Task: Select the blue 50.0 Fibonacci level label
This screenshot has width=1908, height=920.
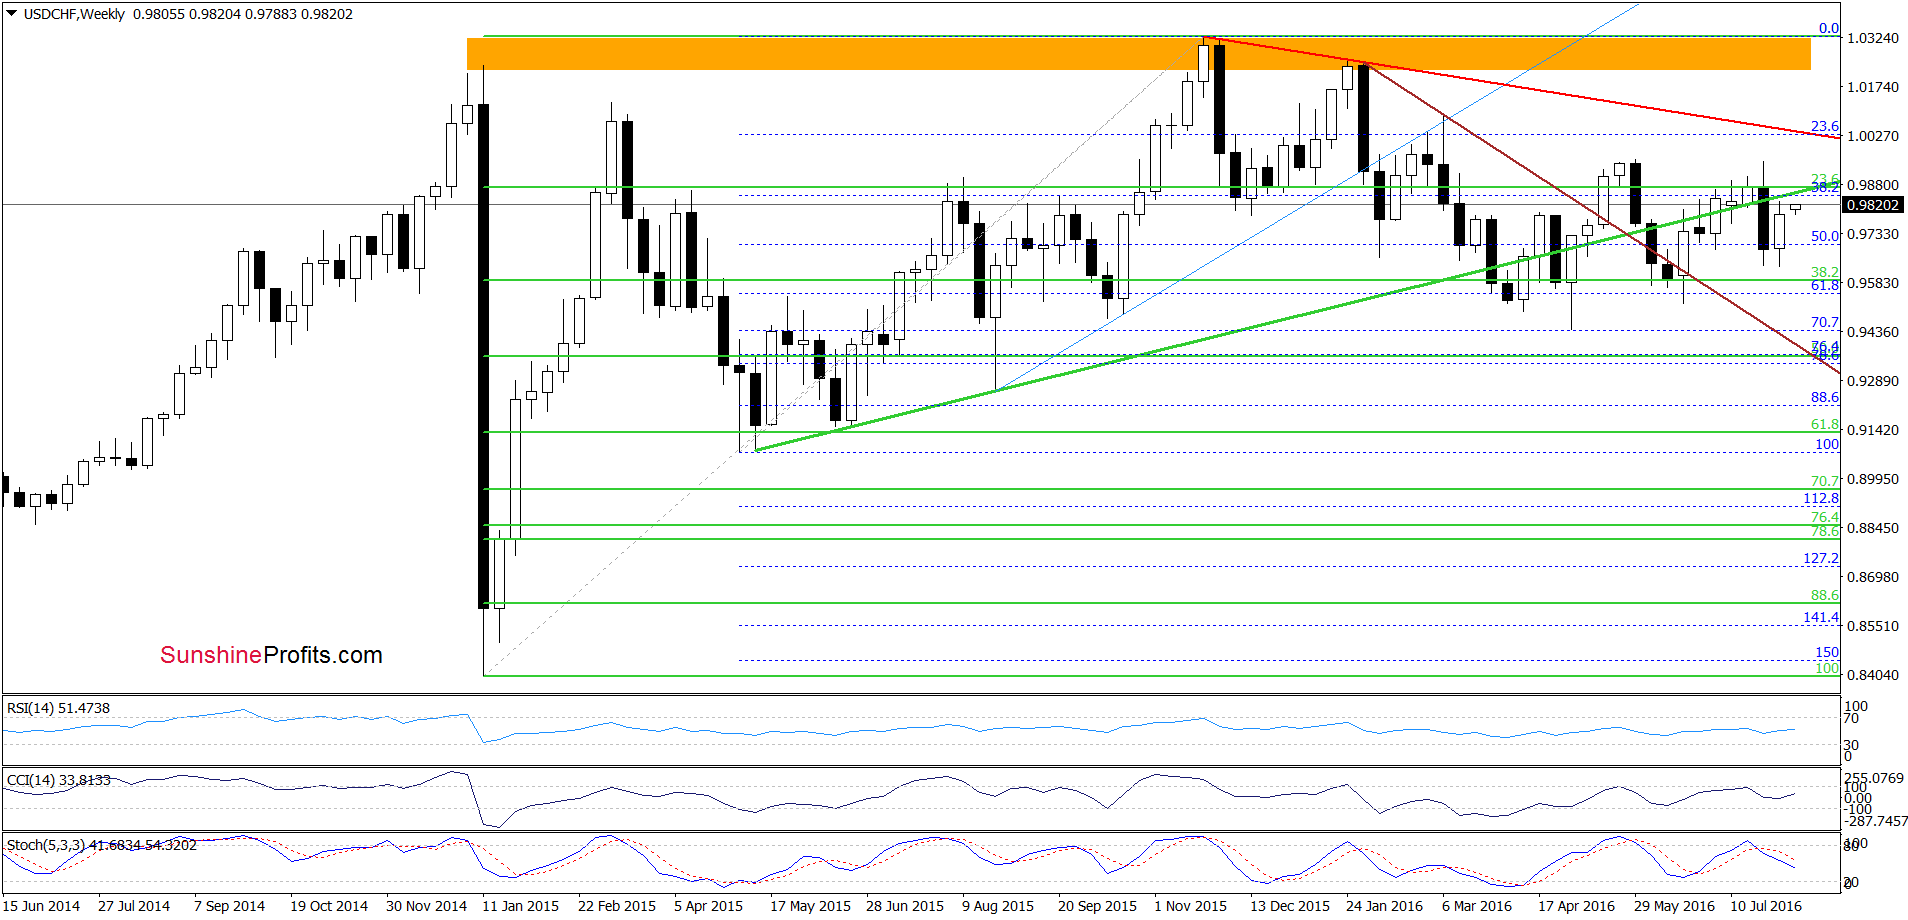Action: click(x=1825, y=236)
